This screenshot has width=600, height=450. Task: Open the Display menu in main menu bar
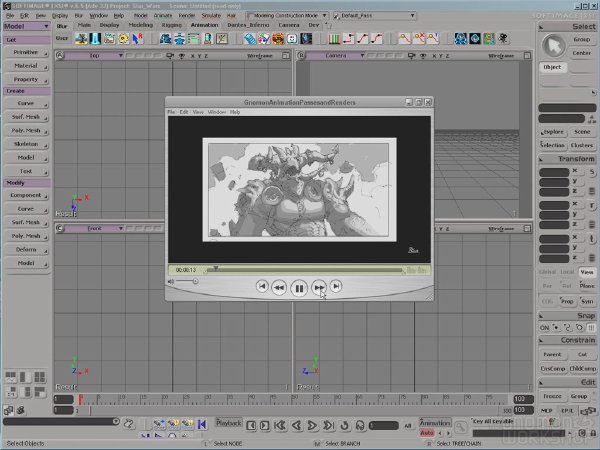pos(60,16)
